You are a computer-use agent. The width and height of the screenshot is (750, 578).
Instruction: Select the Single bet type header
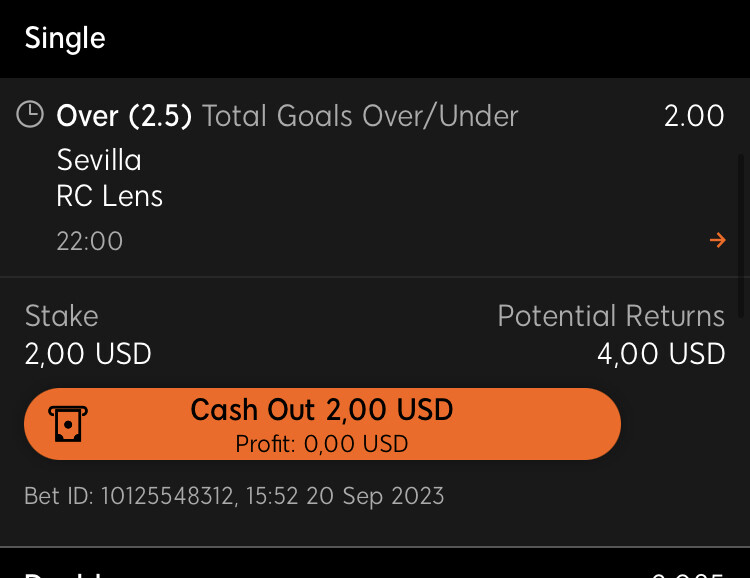65,38
